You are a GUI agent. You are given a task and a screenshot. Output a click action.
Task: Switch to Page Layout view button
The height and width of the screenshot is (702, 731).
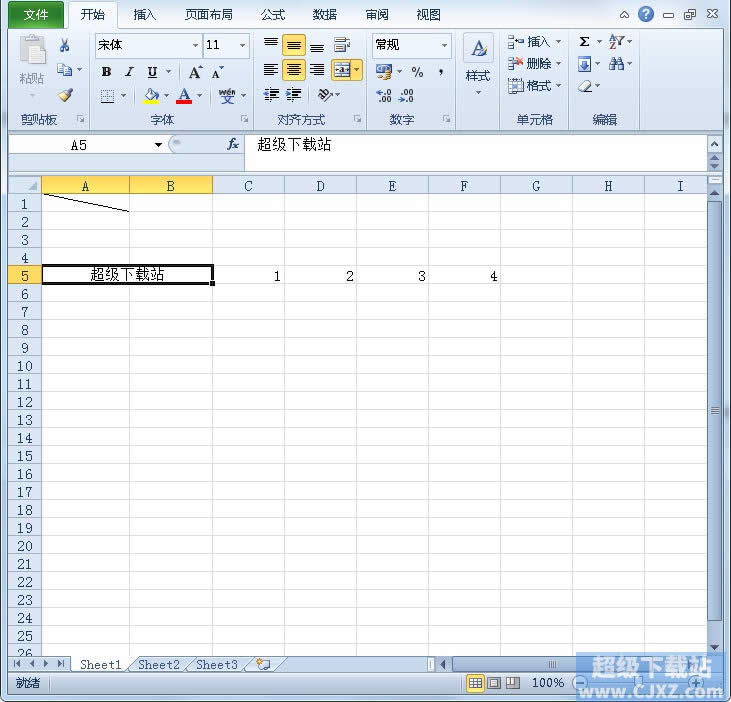[x=494, y=683]
